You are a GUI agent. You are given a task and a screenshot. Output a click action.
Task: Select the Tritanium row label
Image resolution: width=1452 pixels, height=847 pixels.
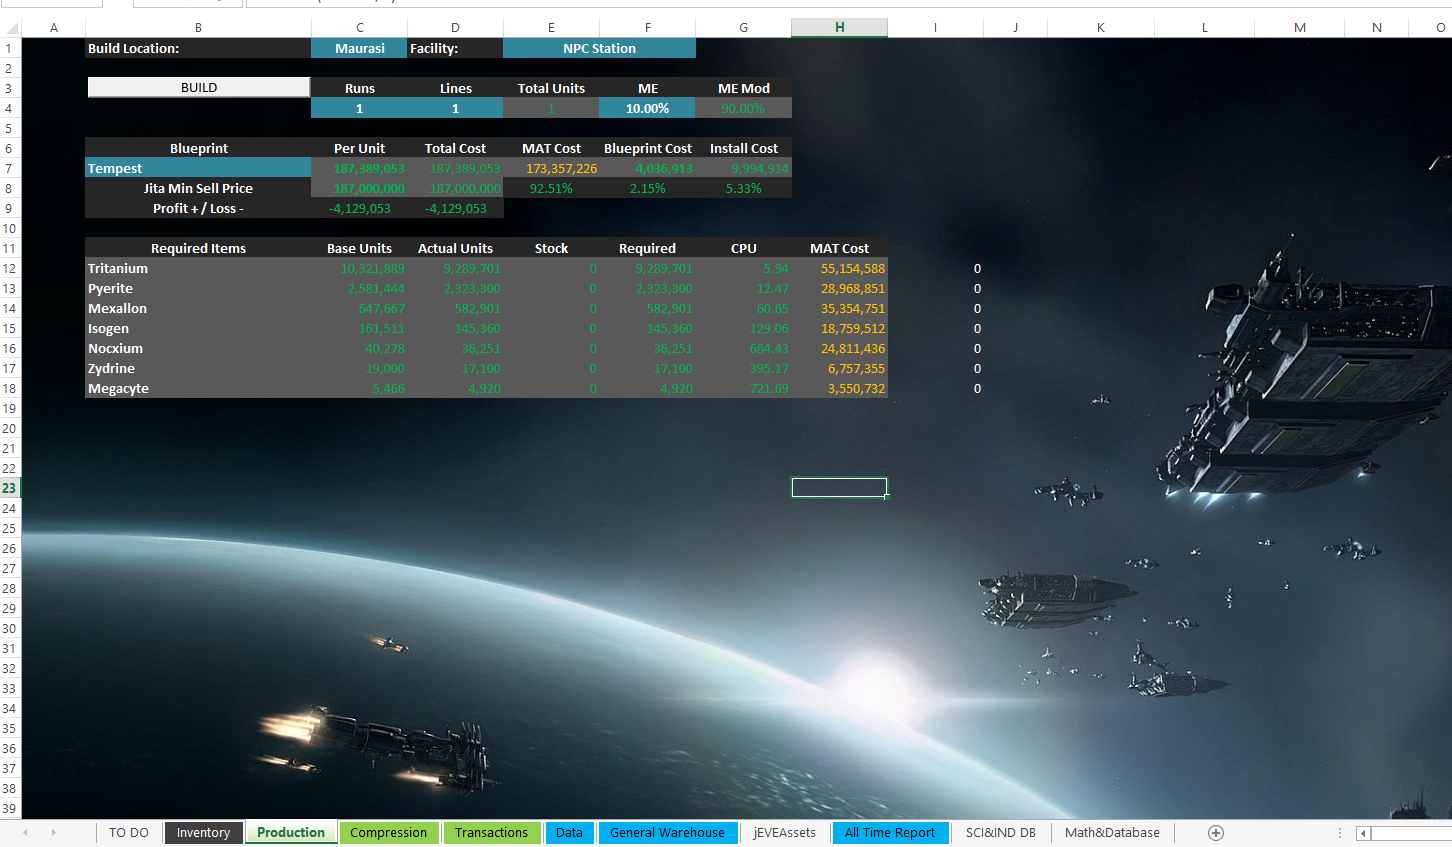tap(198, 268)
